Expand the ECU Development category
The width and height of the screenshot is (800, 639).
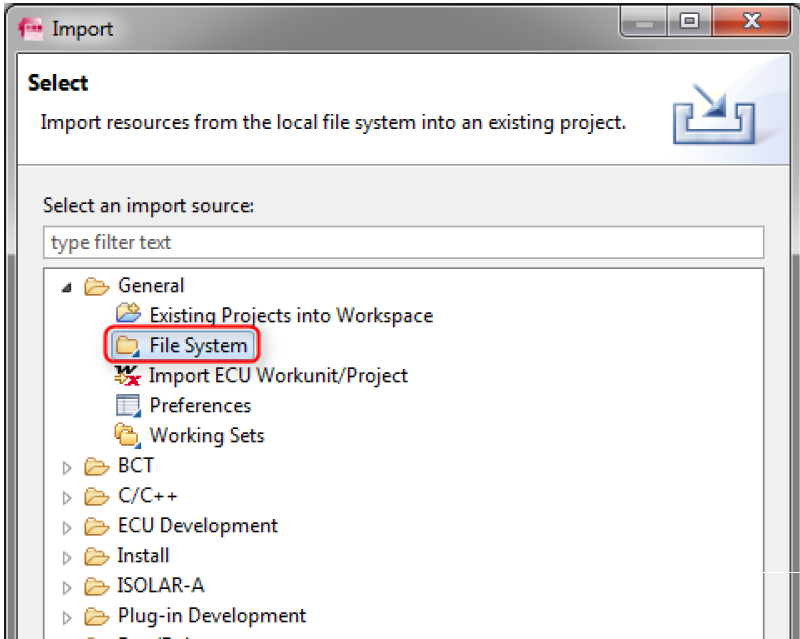point(67,527)
